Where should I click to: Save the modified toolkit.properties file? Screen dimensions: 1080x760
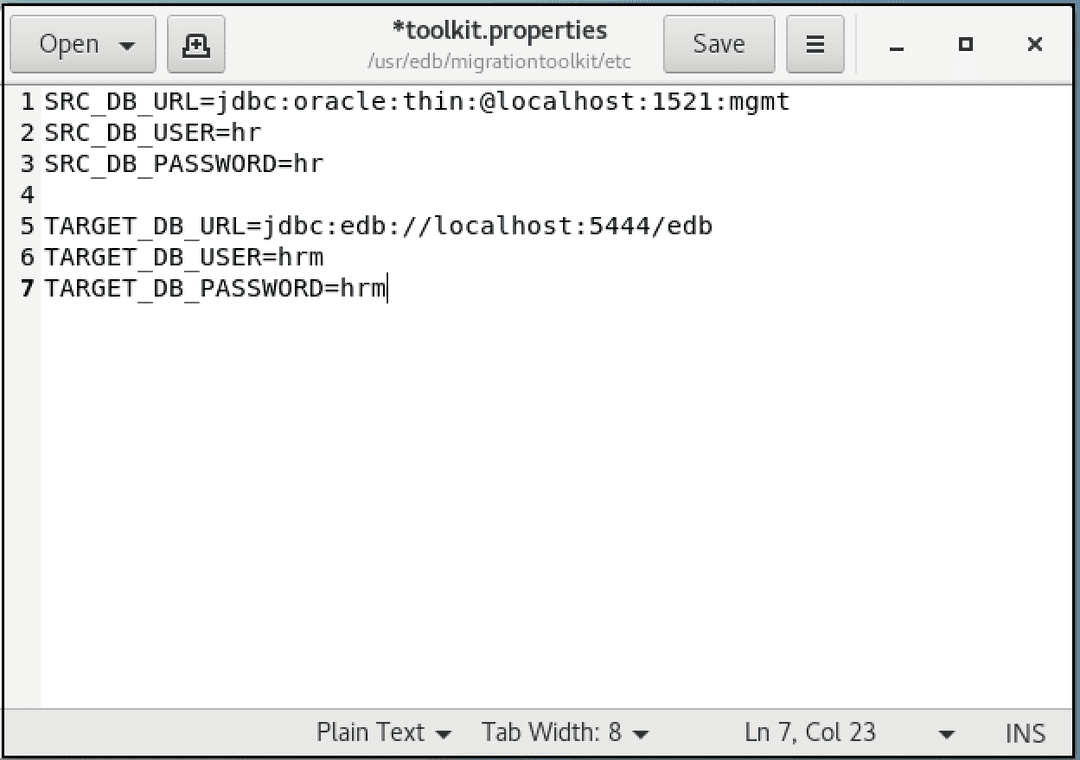click(x=718, y=44)
